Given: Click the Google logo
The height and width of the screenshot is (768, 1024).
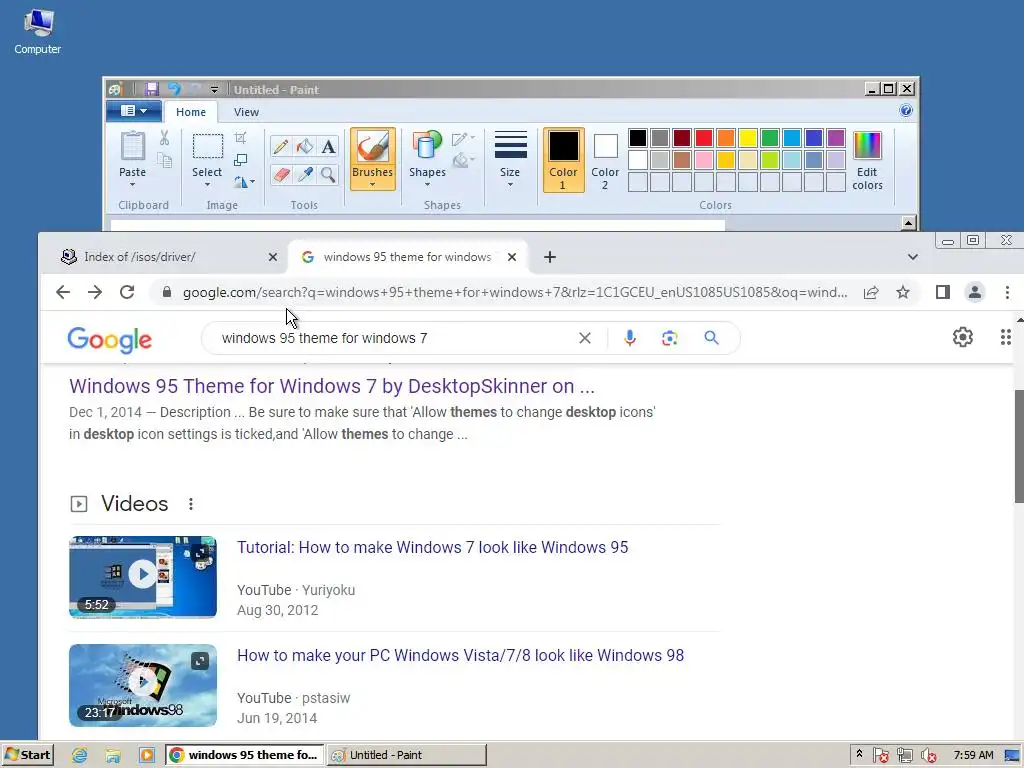Looking at the screenshot, I should click(x=110, y=340).
